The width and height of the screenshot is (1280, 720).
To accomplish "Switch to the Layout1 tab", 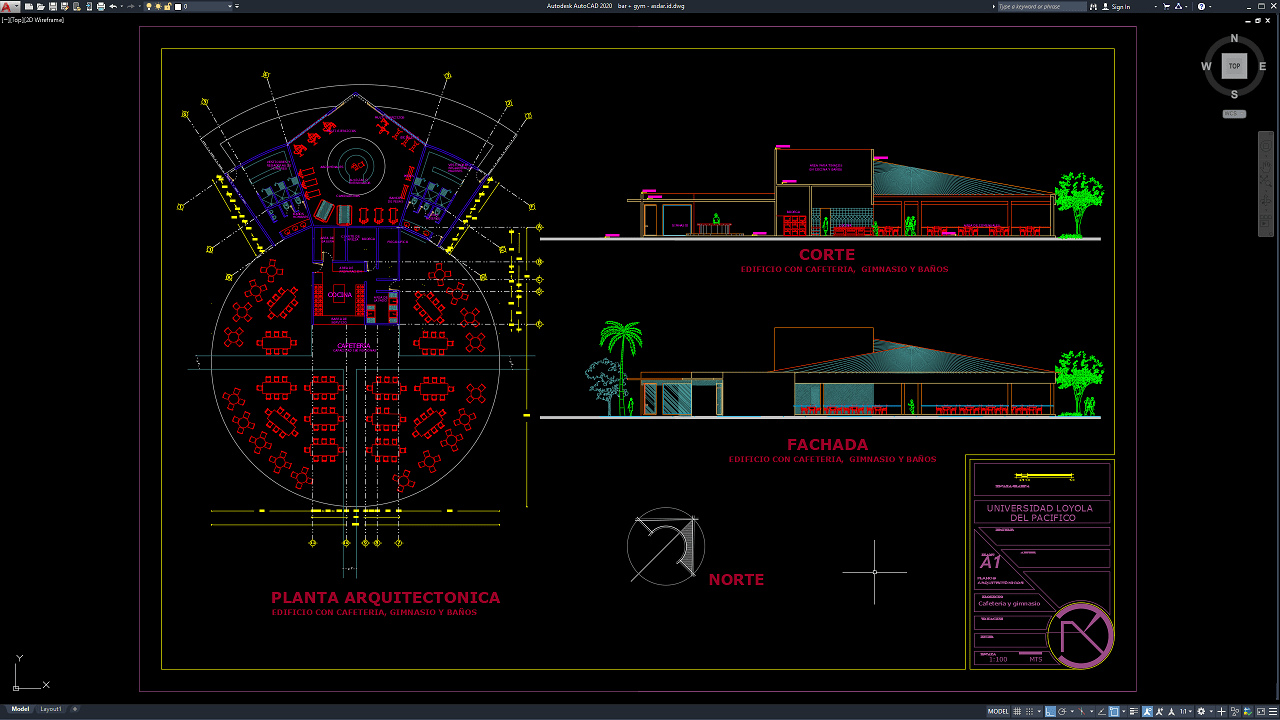I will (50, 709).
